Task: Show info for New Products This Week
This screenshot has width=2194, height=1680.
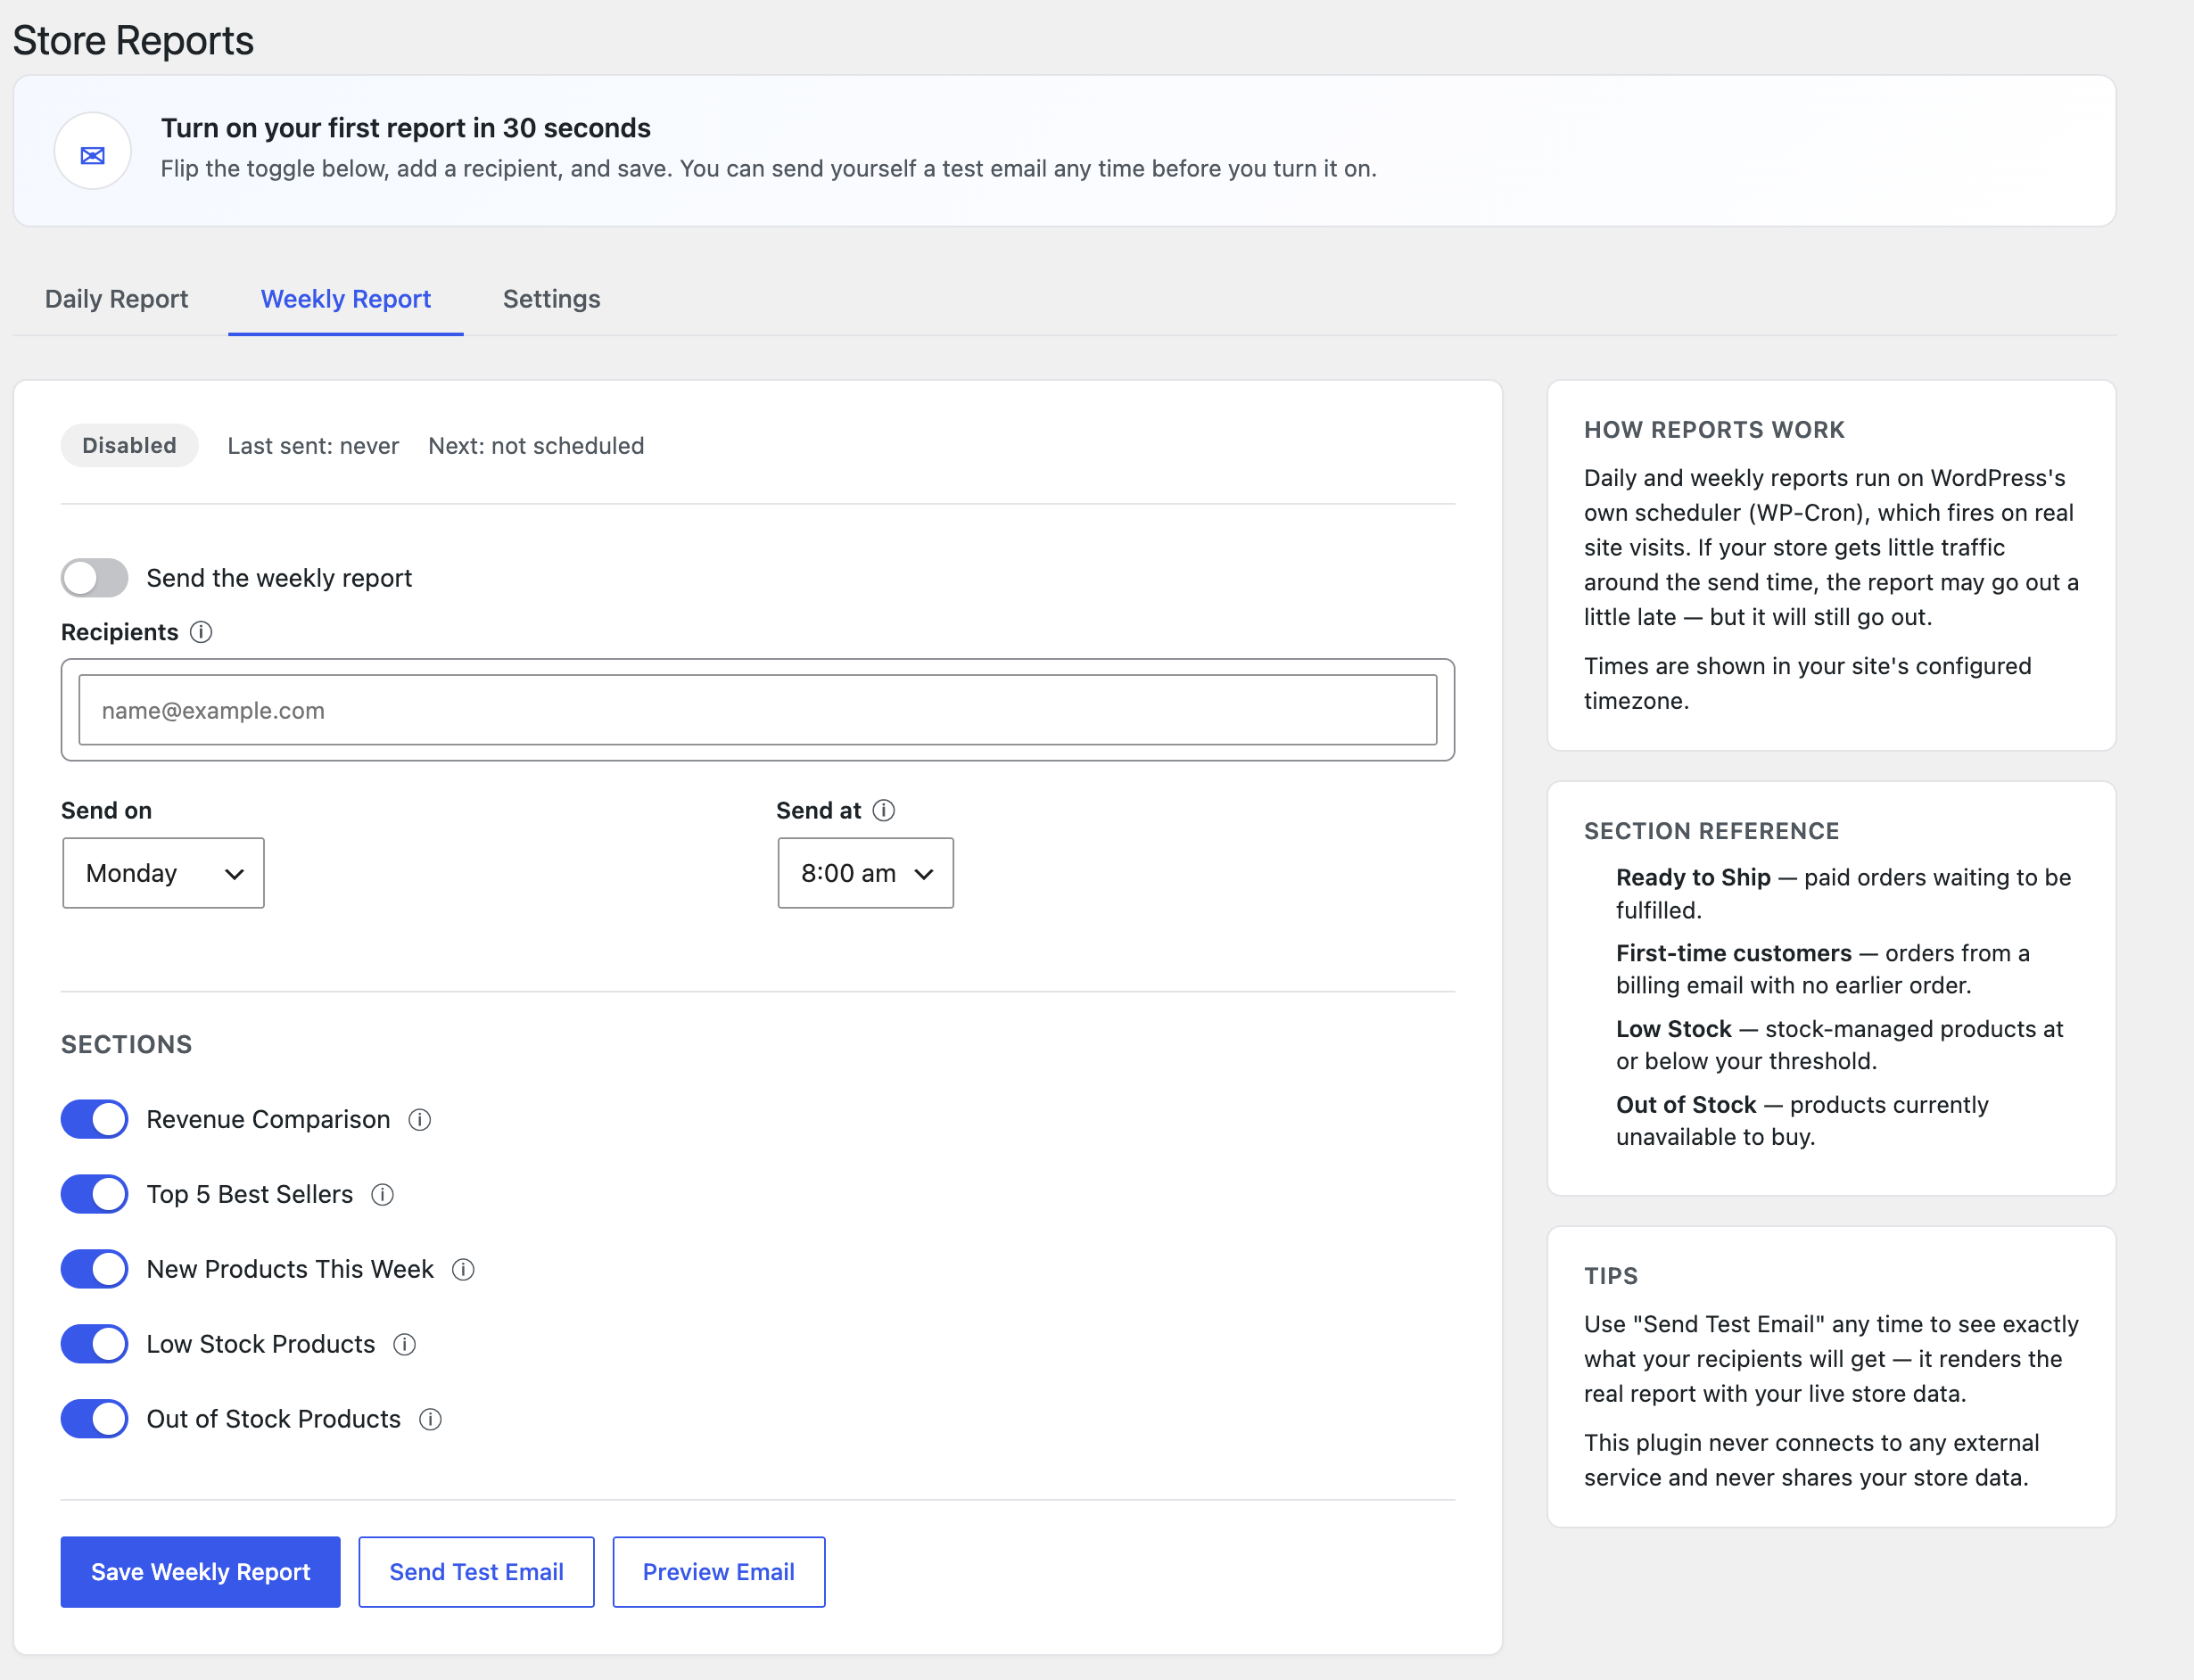Action: (x=463, y=1270)
